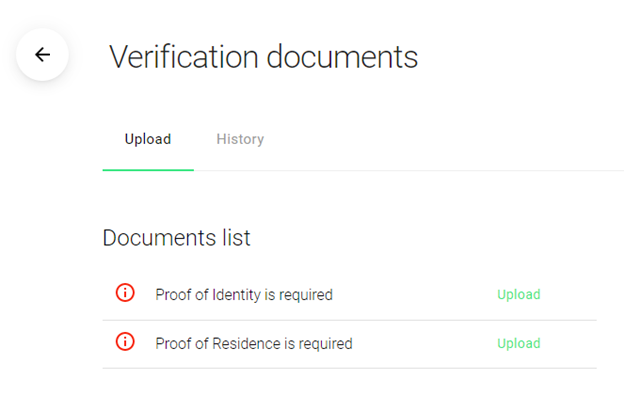Click the word 'documents' in the page title

342,56
